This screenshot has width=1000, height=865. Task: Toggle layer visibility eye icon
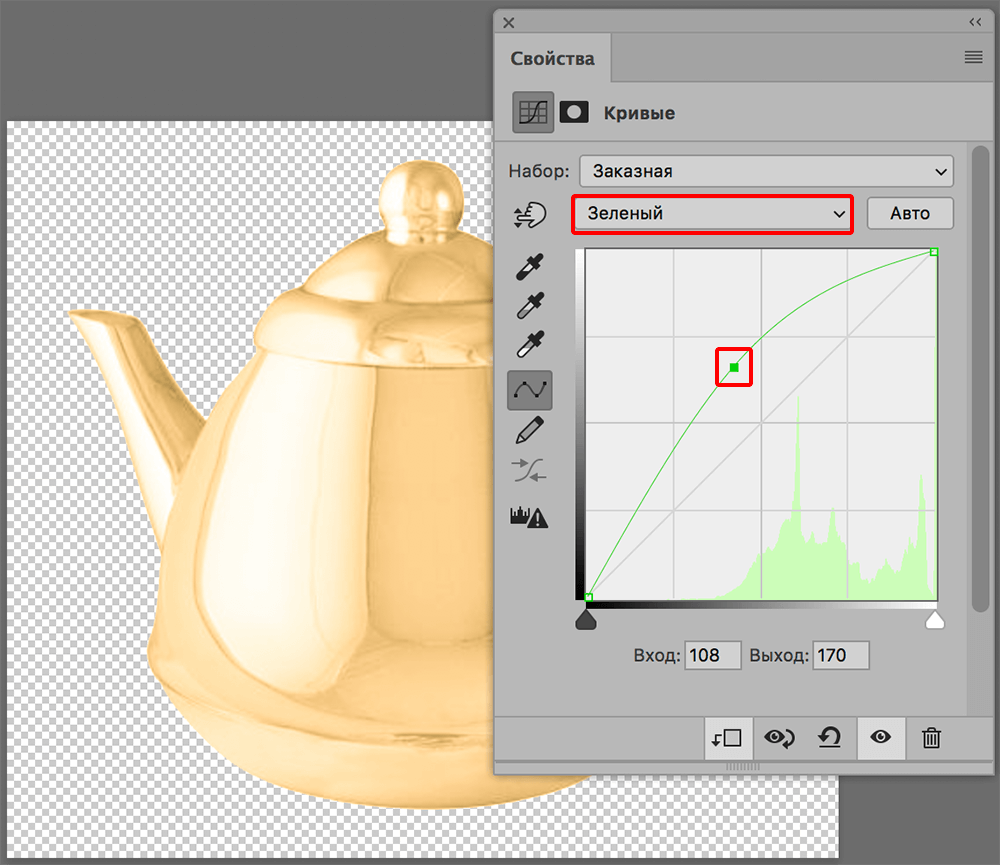click(880, 738)
